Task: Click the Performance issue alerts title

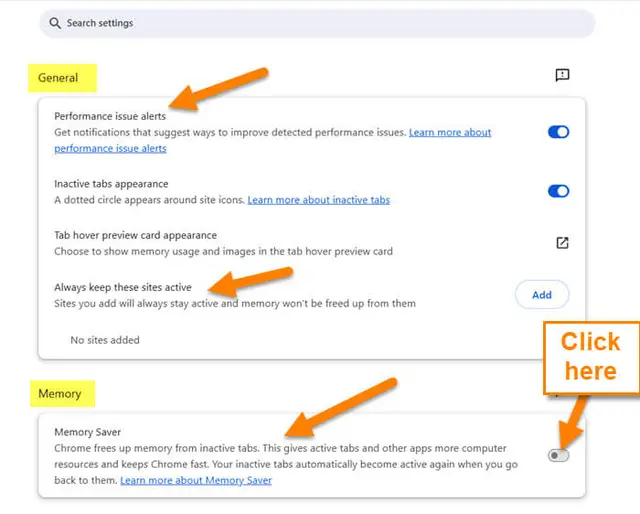Action: coord(110,116)
